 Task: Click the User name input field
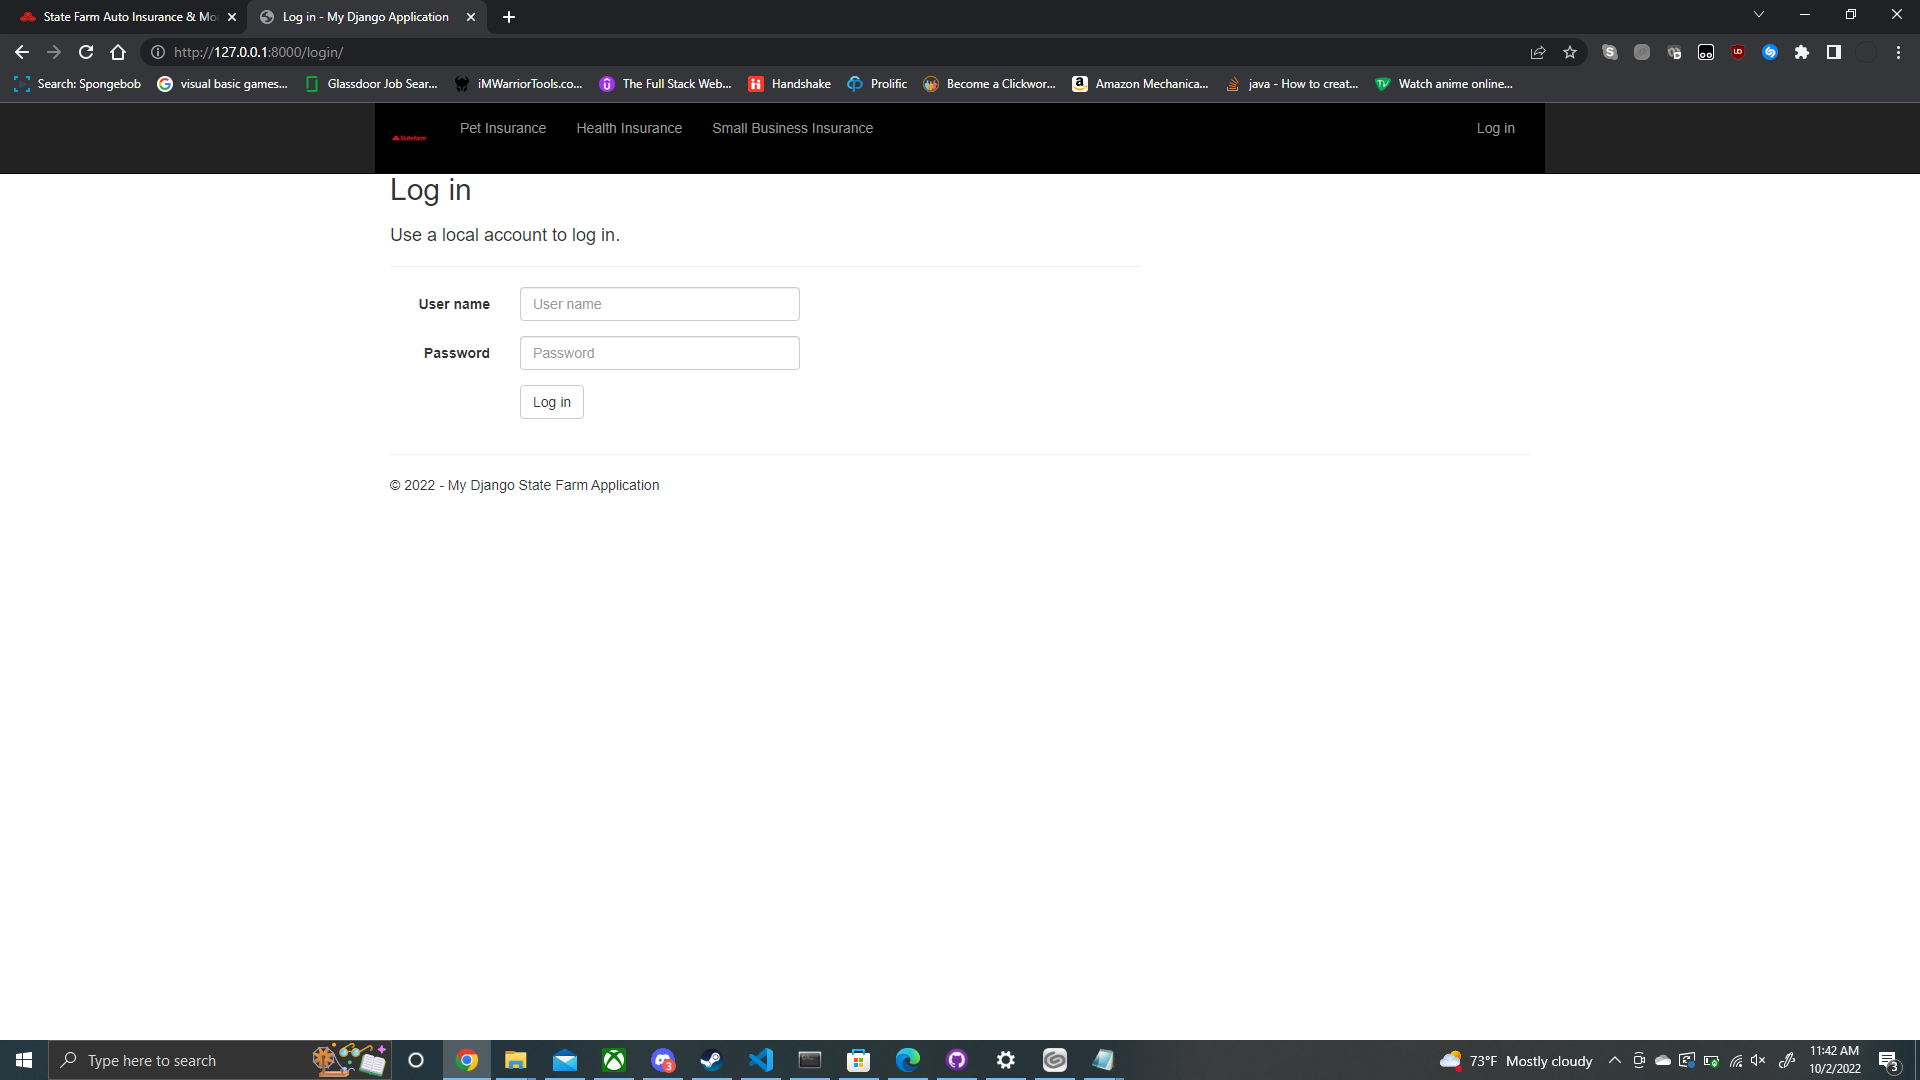(659, 304)
